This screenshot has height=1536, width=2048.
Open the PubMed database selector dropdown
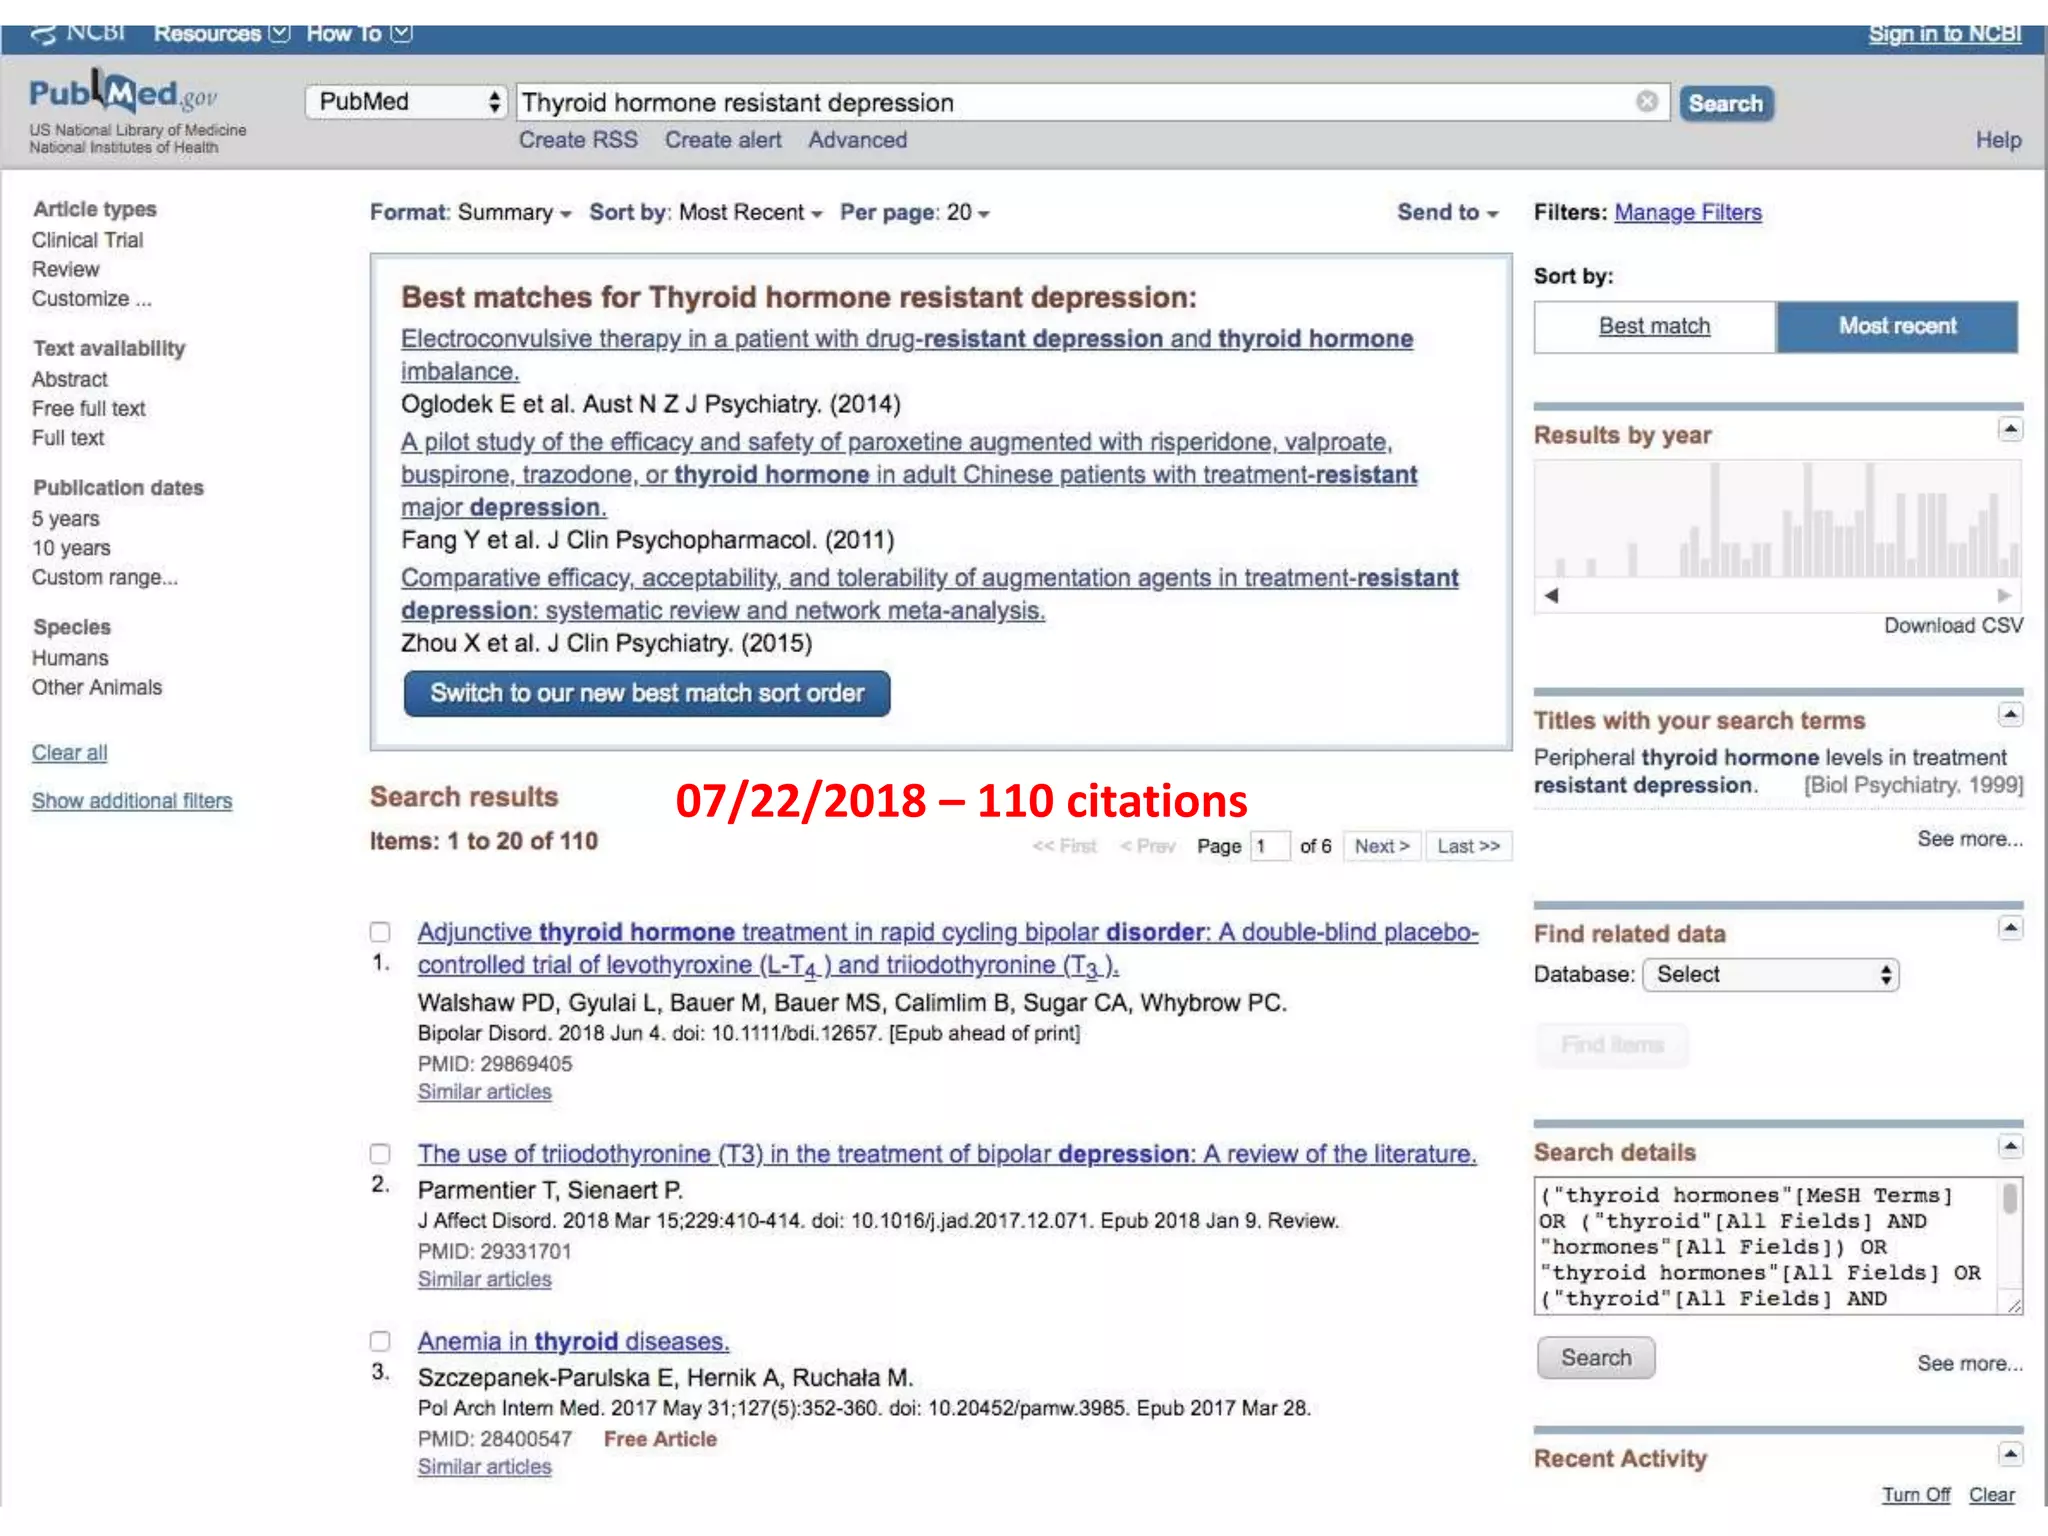point(407,102)
